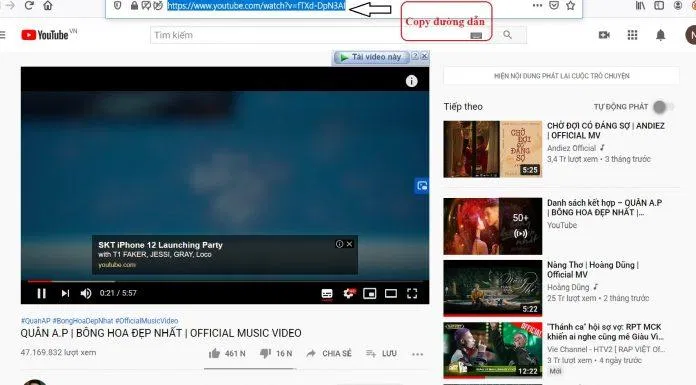Open the notifications bell
Viewport: 696px width, 385px height.
point(660,35)
